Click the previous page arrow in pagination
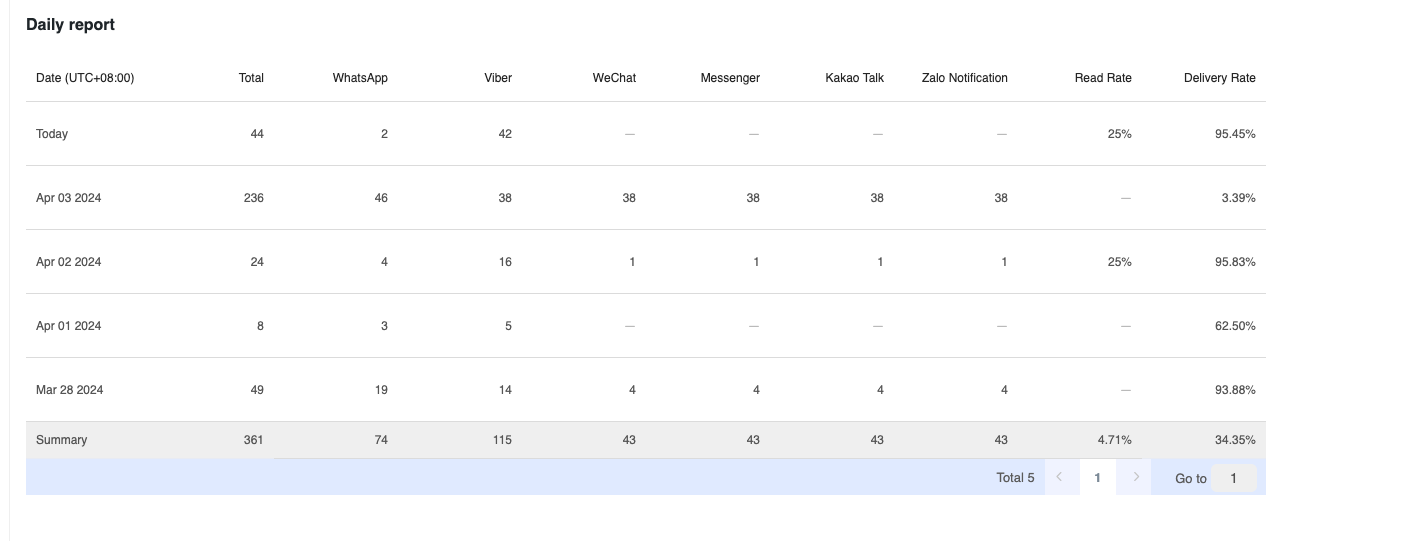 (1060, 478)
